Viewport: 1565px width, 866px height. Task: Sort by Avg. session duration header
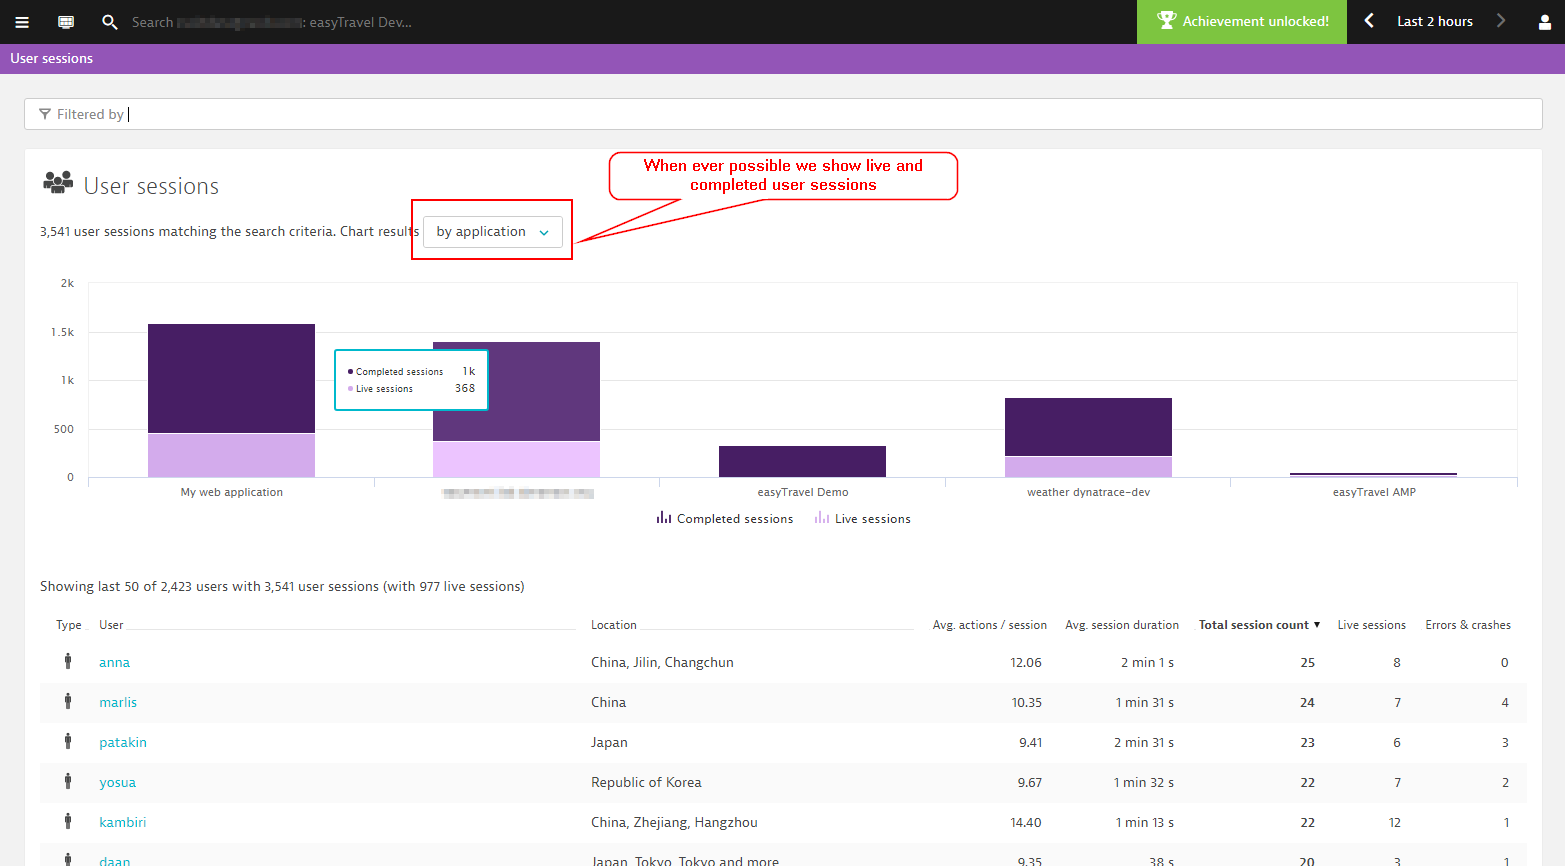click(x=1122, y=625)
